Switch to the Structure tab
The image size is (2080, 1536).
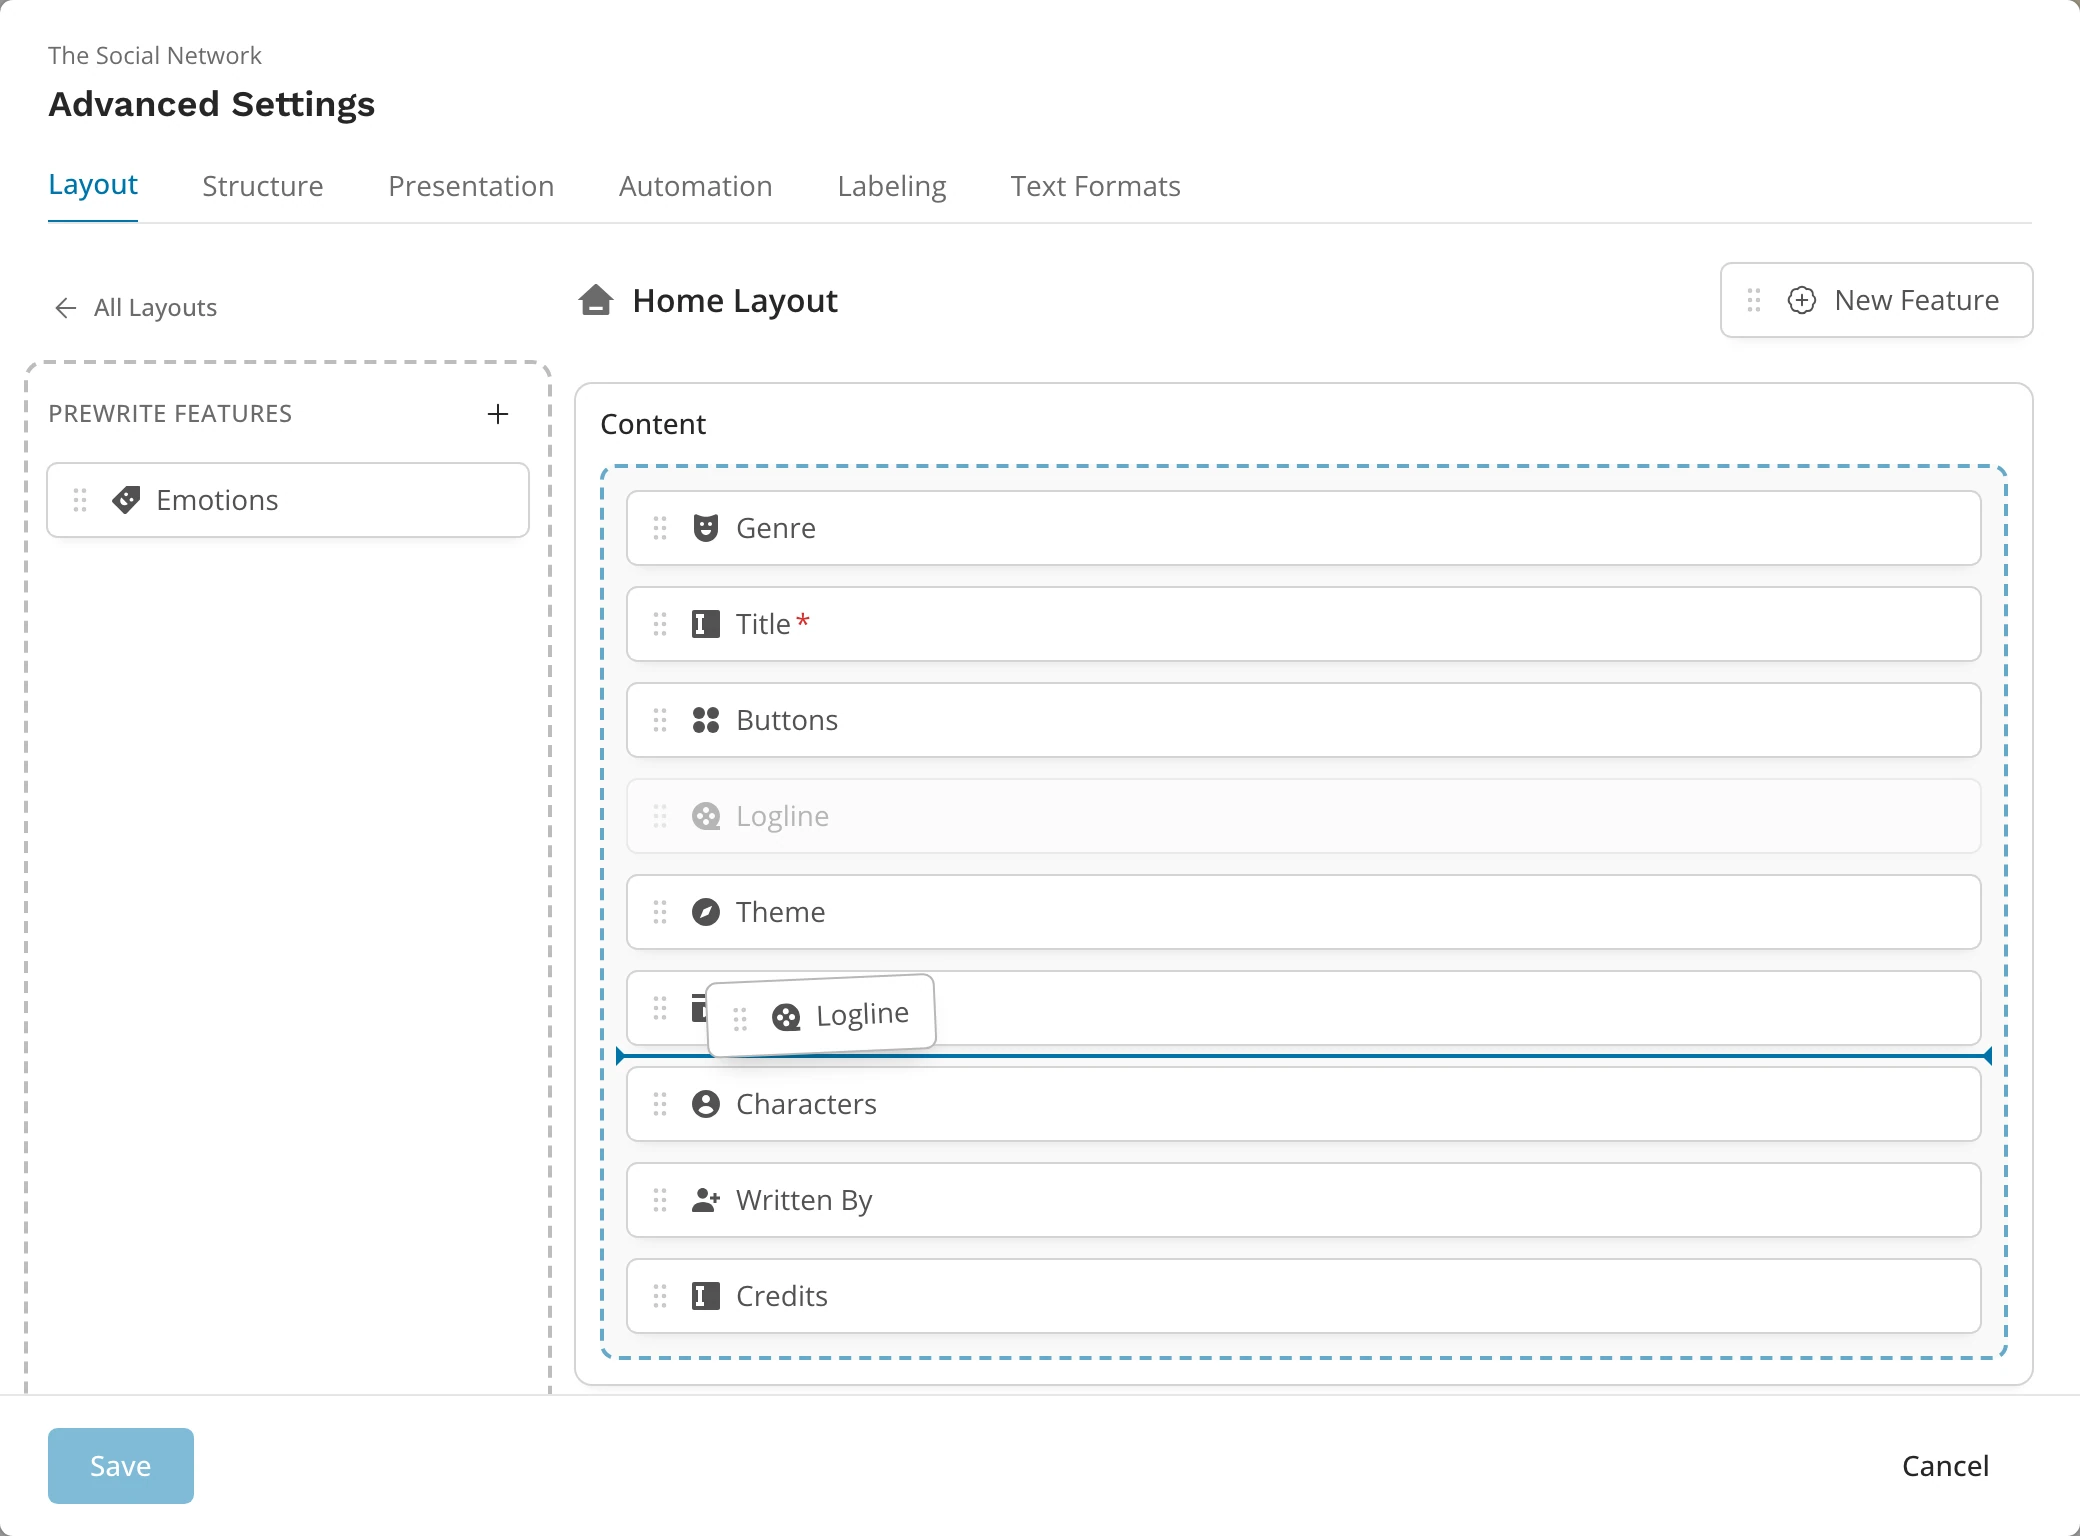(x=263, y=186)
